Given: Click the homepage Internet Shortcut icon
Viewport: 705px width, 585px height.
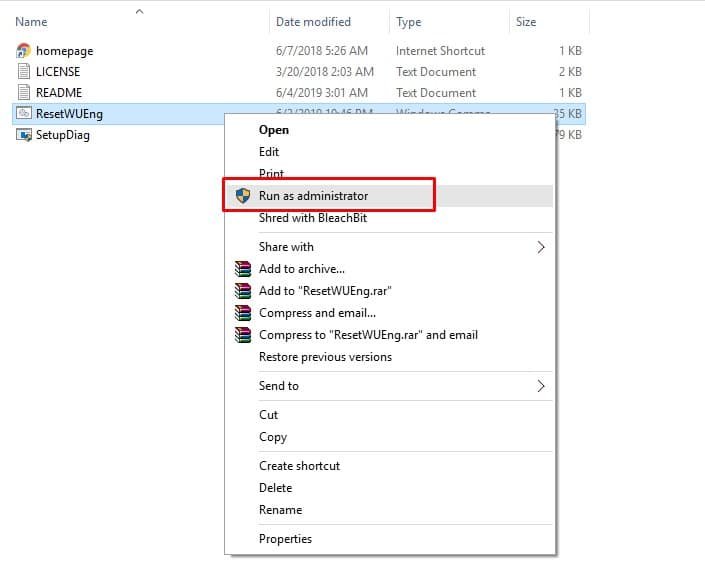Looking at the screenshot, I should (25, 51).
